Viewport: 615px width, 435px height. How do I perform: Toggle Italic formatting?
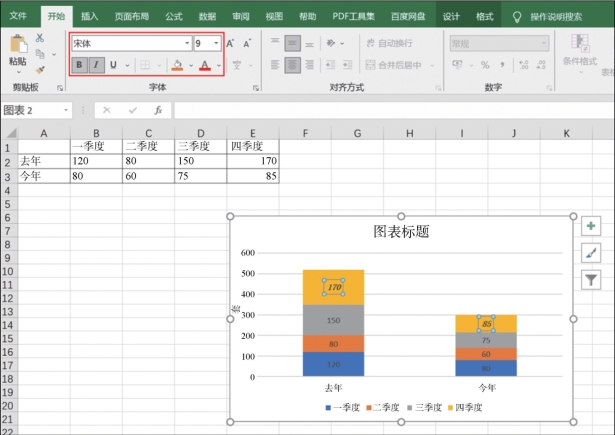pos(96,65)
